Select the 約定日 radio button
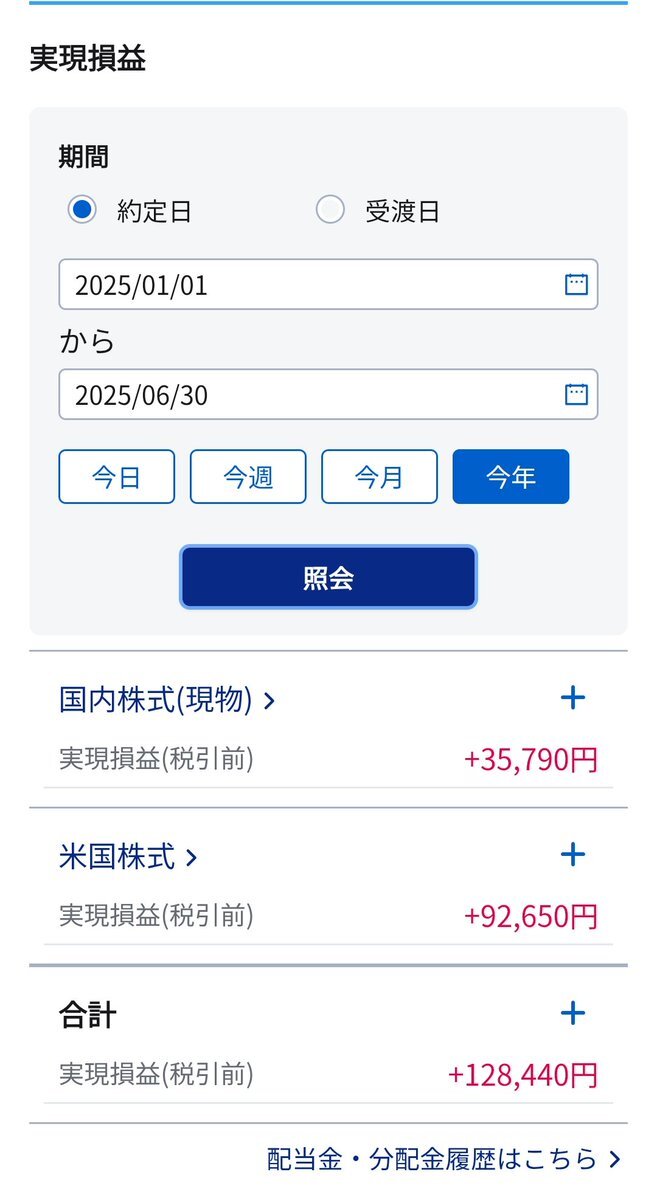This screenshot has width=657, height=1200. [82, 210]
